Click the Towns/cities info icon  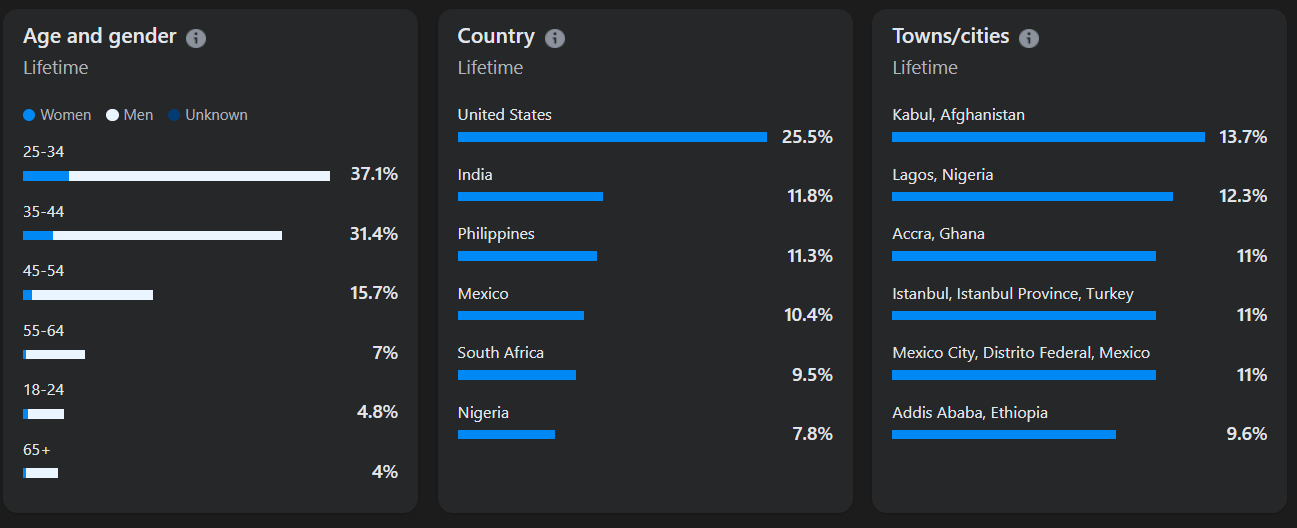pyautogui.click(x=1028, y=38)
